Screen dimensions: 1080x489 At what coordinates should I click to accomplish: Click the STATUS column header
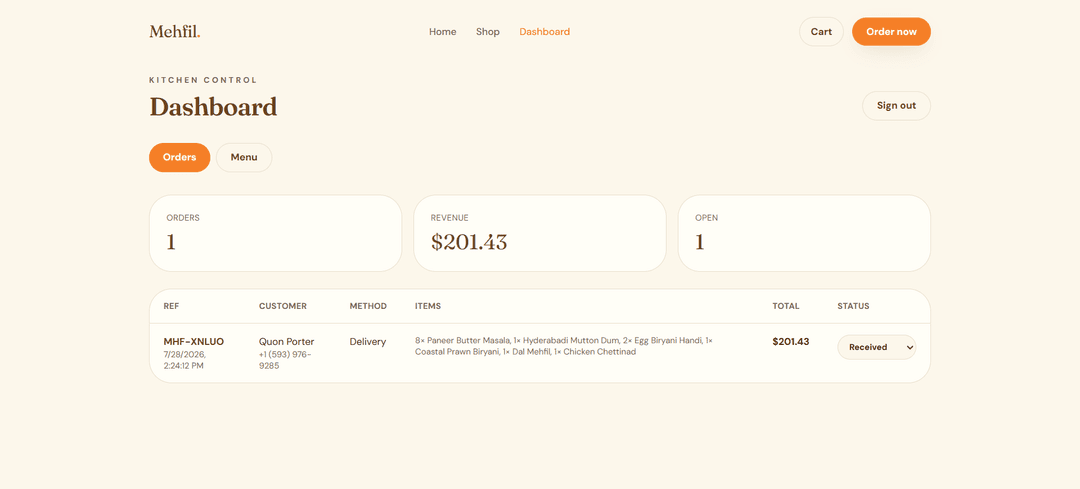(x=853, y=306)
